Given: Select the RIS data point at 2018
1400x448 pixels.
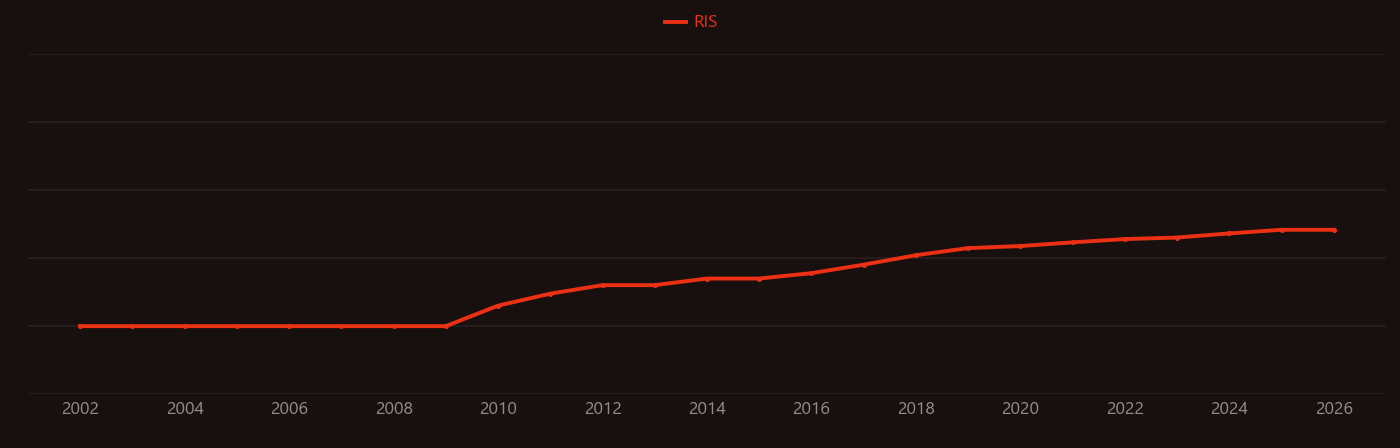Looking at the screenshot, I should [916, 255].
